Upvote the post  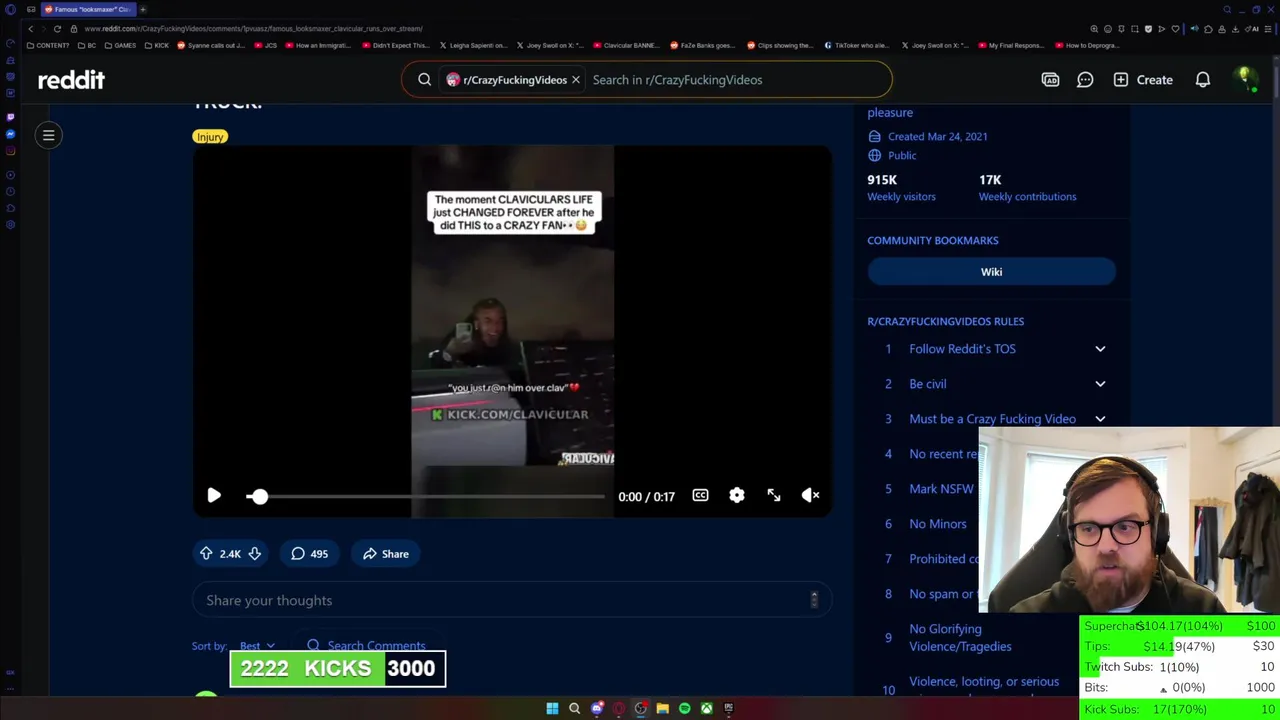click(x=206, y=554)
